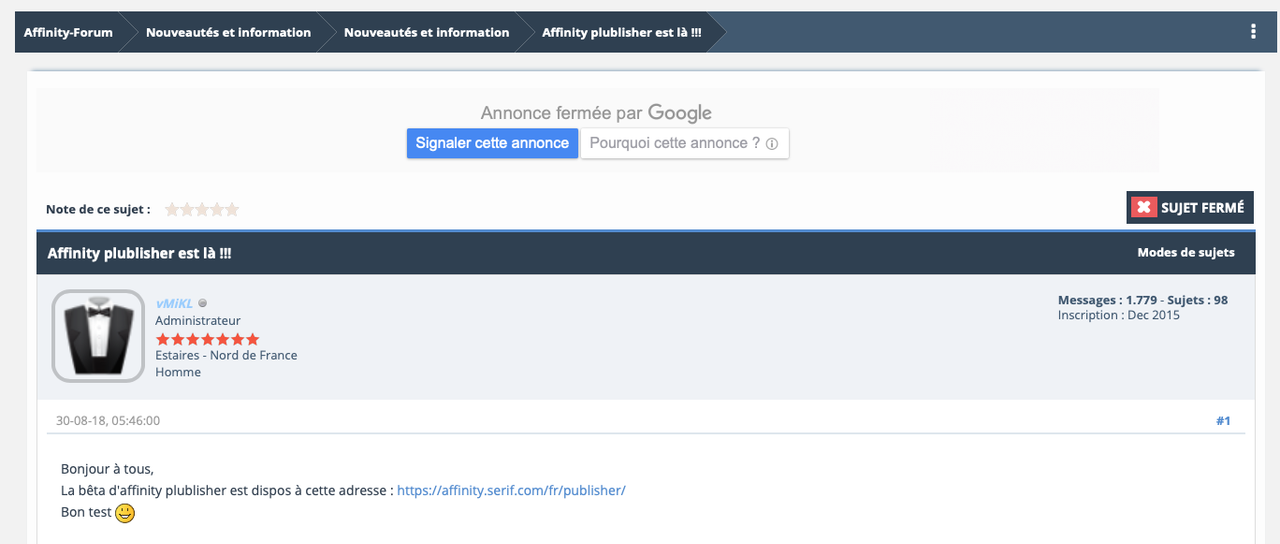Click the Homme gender text
The height and width of the screenshot is (544, 1280).
click(178, 372)
